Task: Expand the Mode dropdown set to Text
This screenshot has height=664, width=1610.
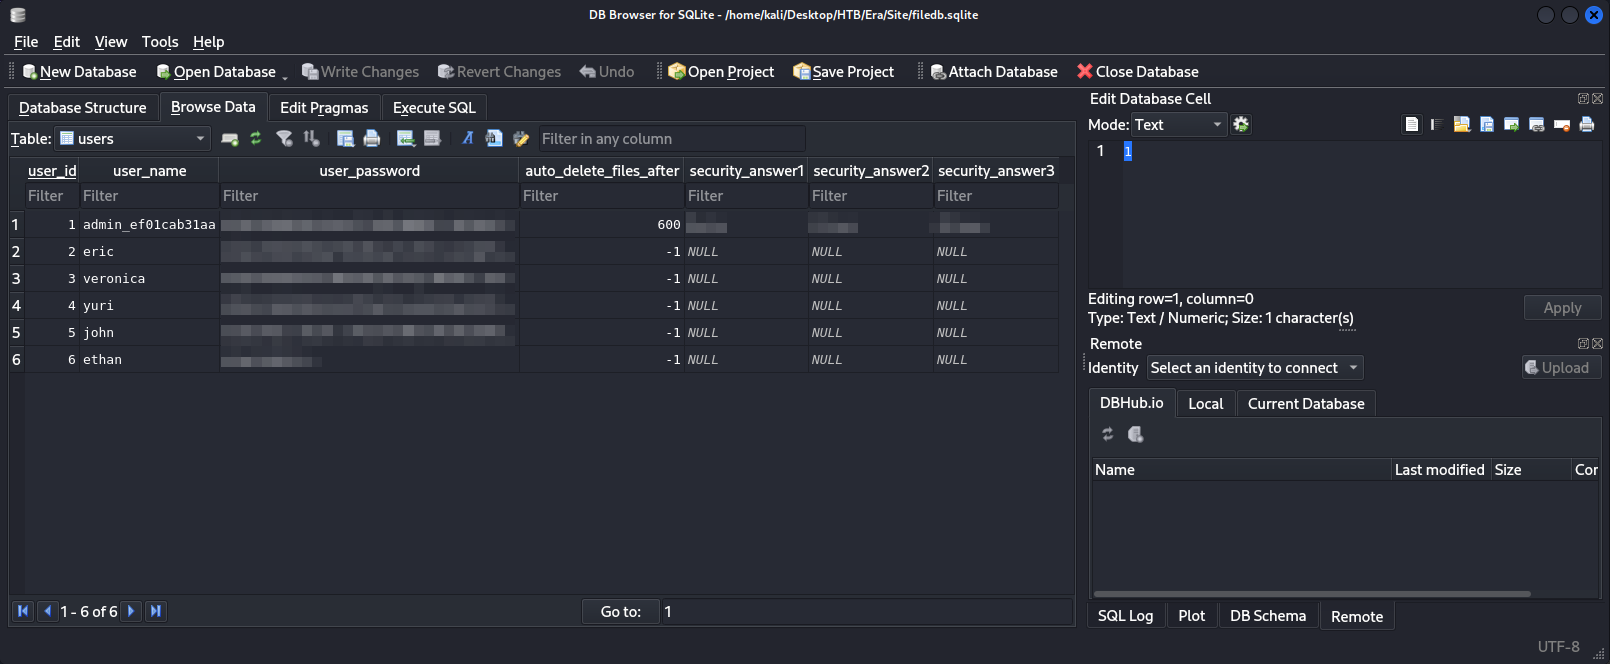Action: [1178, 125]
